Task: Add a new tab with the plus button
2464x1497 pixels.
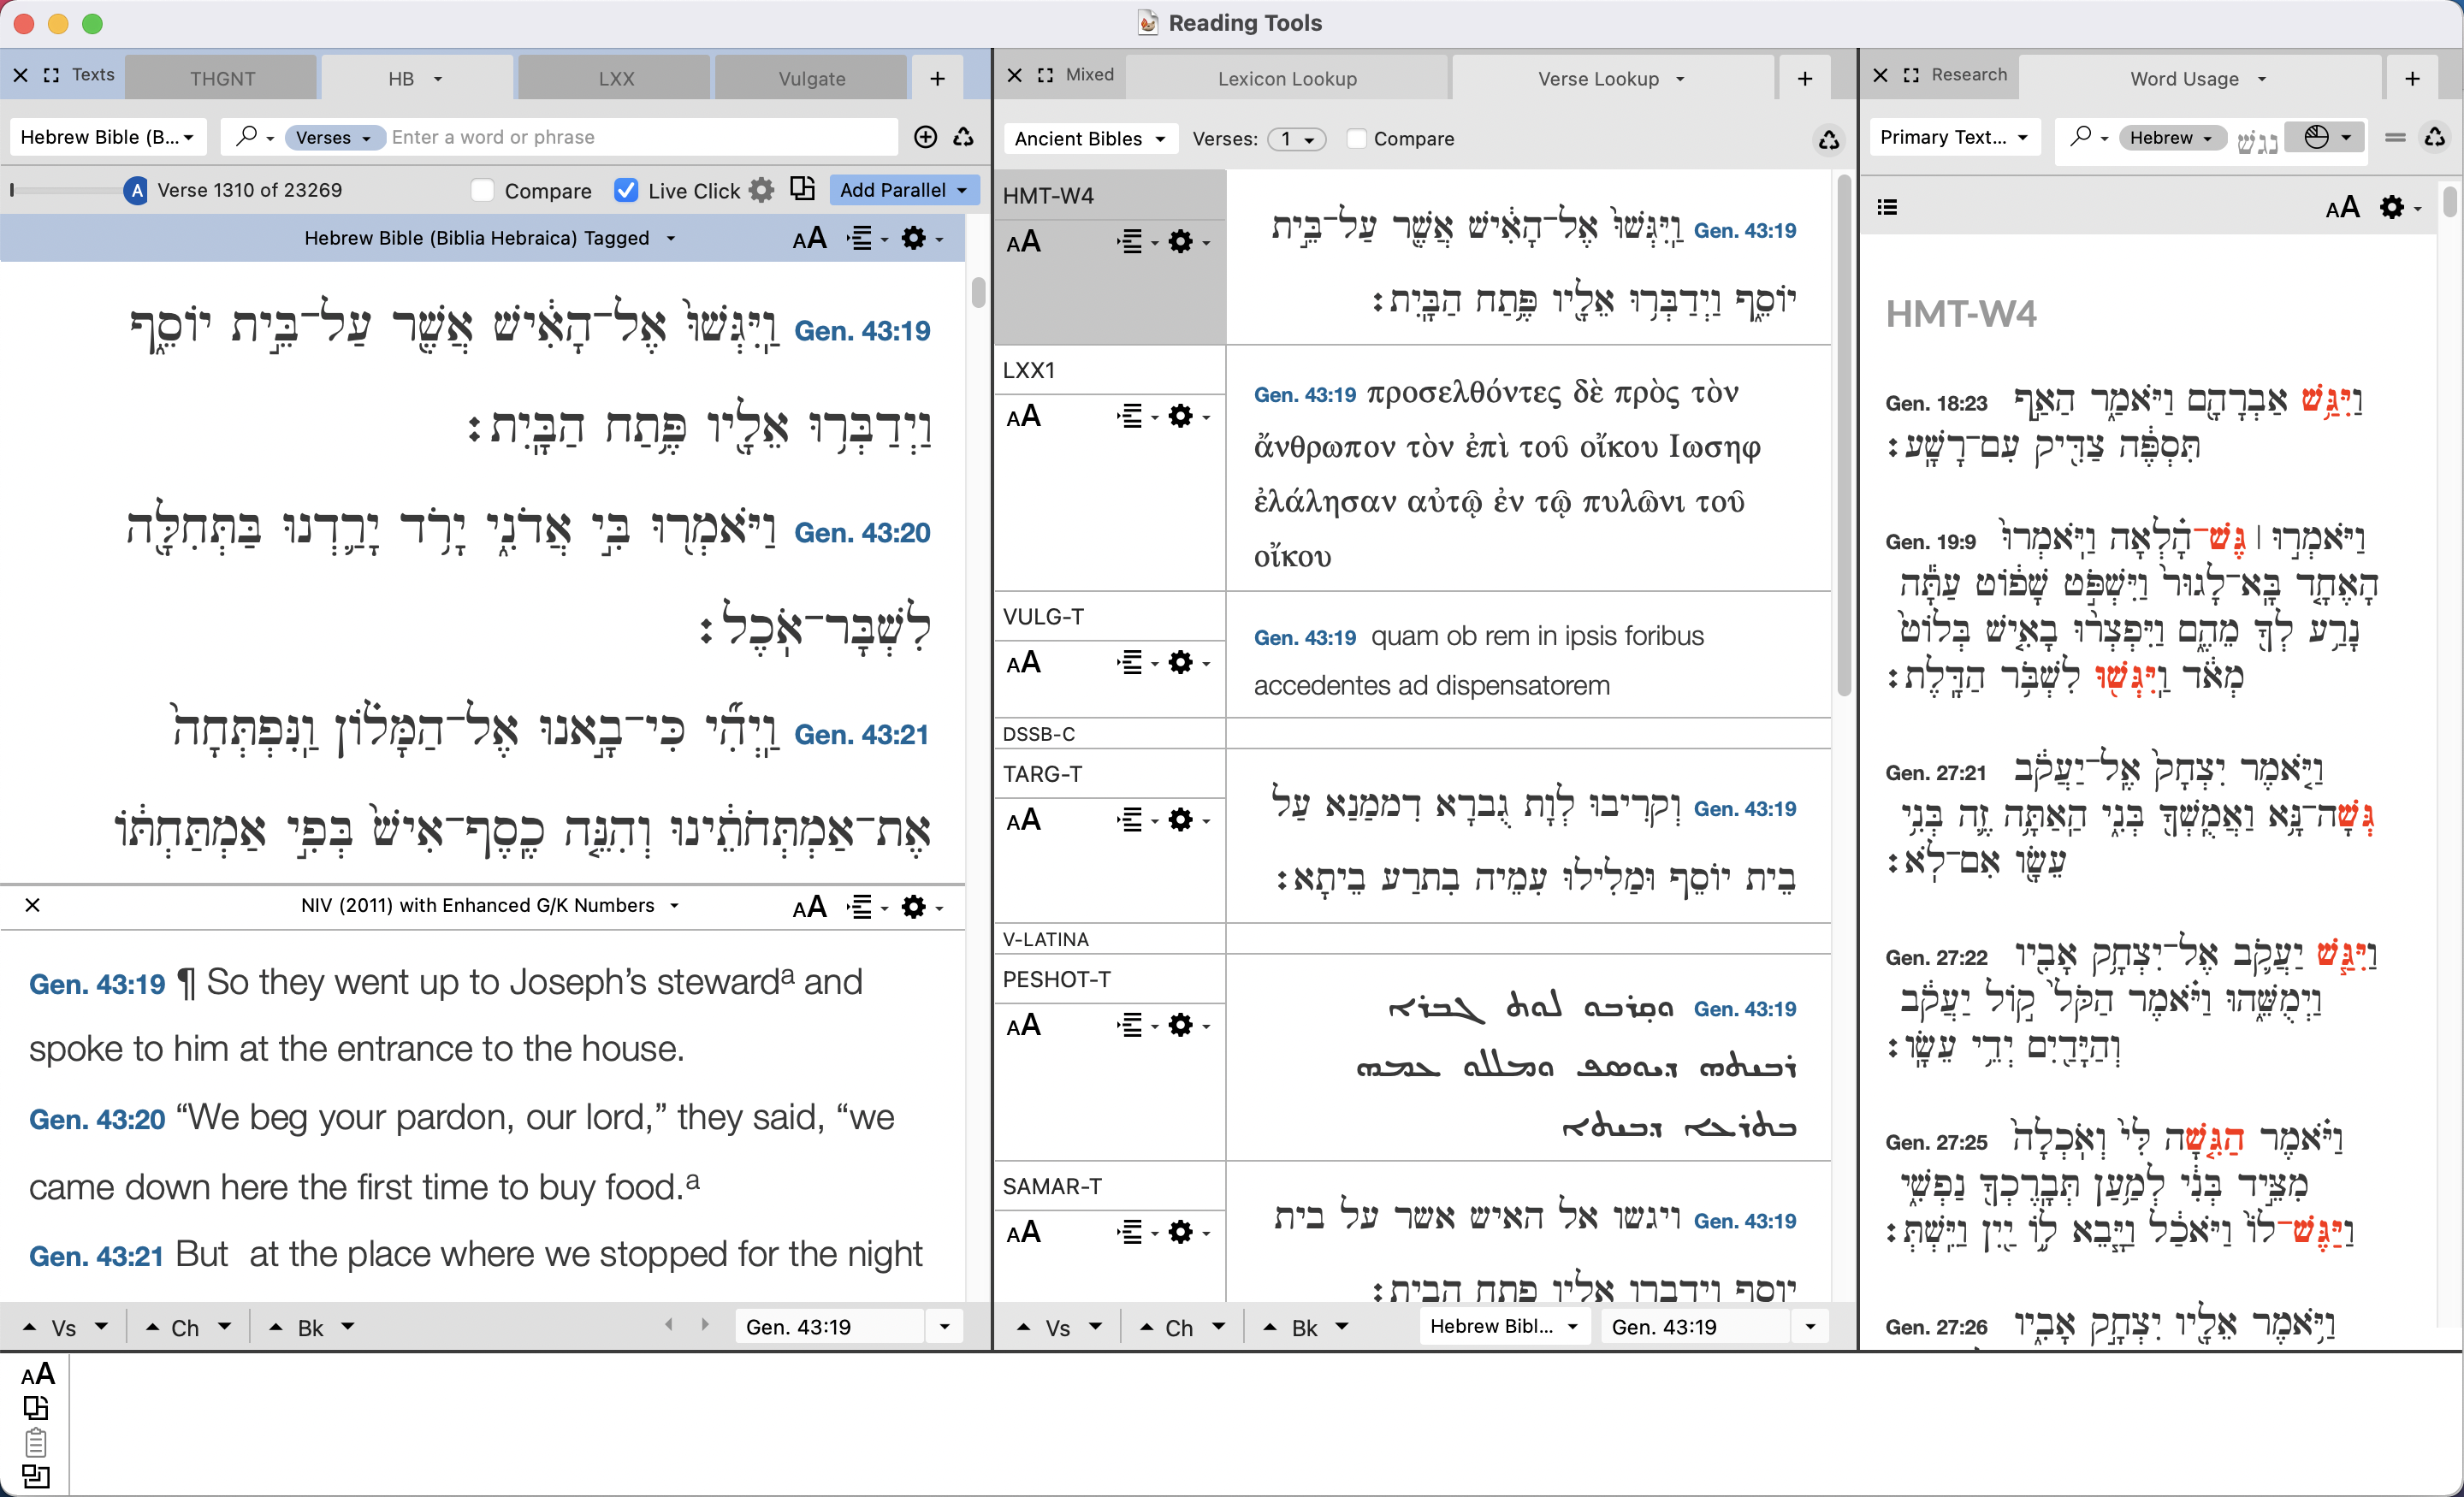Action: [936, 78]
